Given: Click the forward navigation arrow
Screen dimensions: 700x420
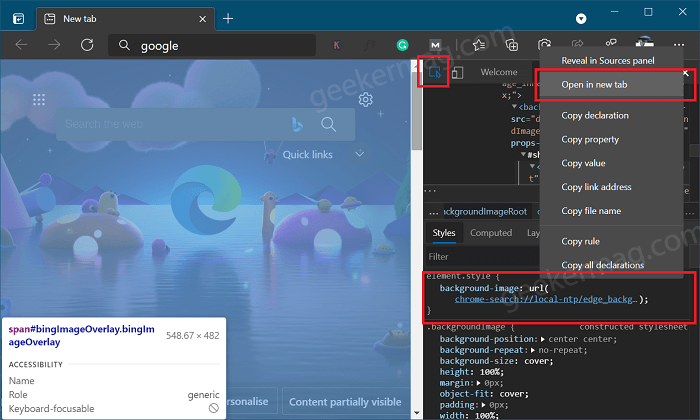Looking at the screenshot, I should [x=54, y=45].
